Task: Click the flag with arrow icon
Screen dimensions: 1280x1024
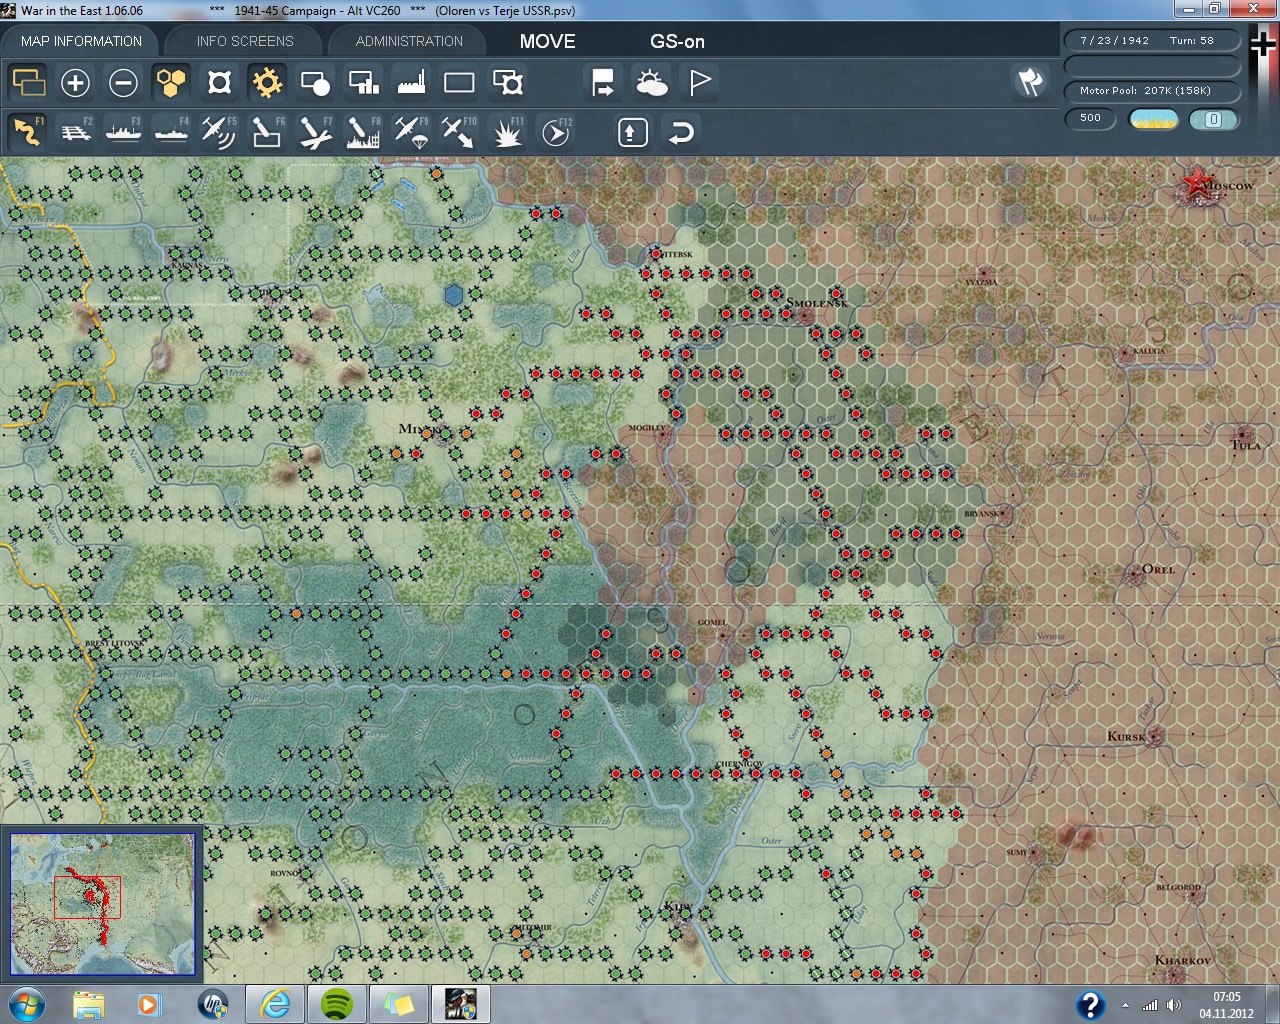Action: point(603,82)
